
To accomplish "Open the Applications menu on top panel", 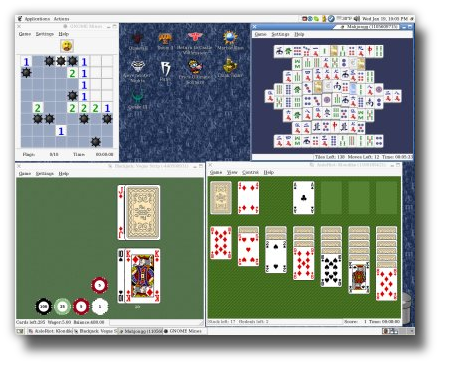I will tap(37, 19).
